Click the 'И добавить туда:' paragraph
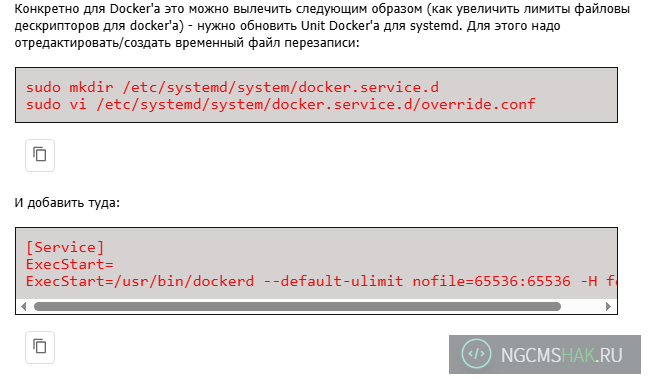 click(x=67, y=203)
